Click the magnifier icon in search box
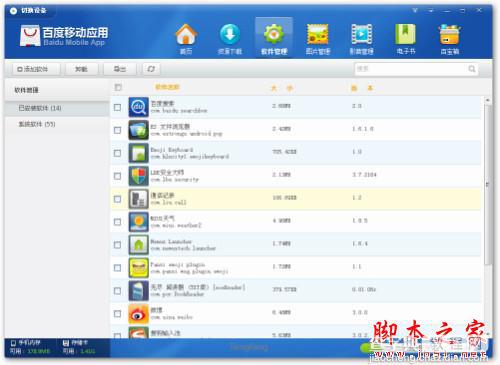The image size is (500, 365). 472,69
